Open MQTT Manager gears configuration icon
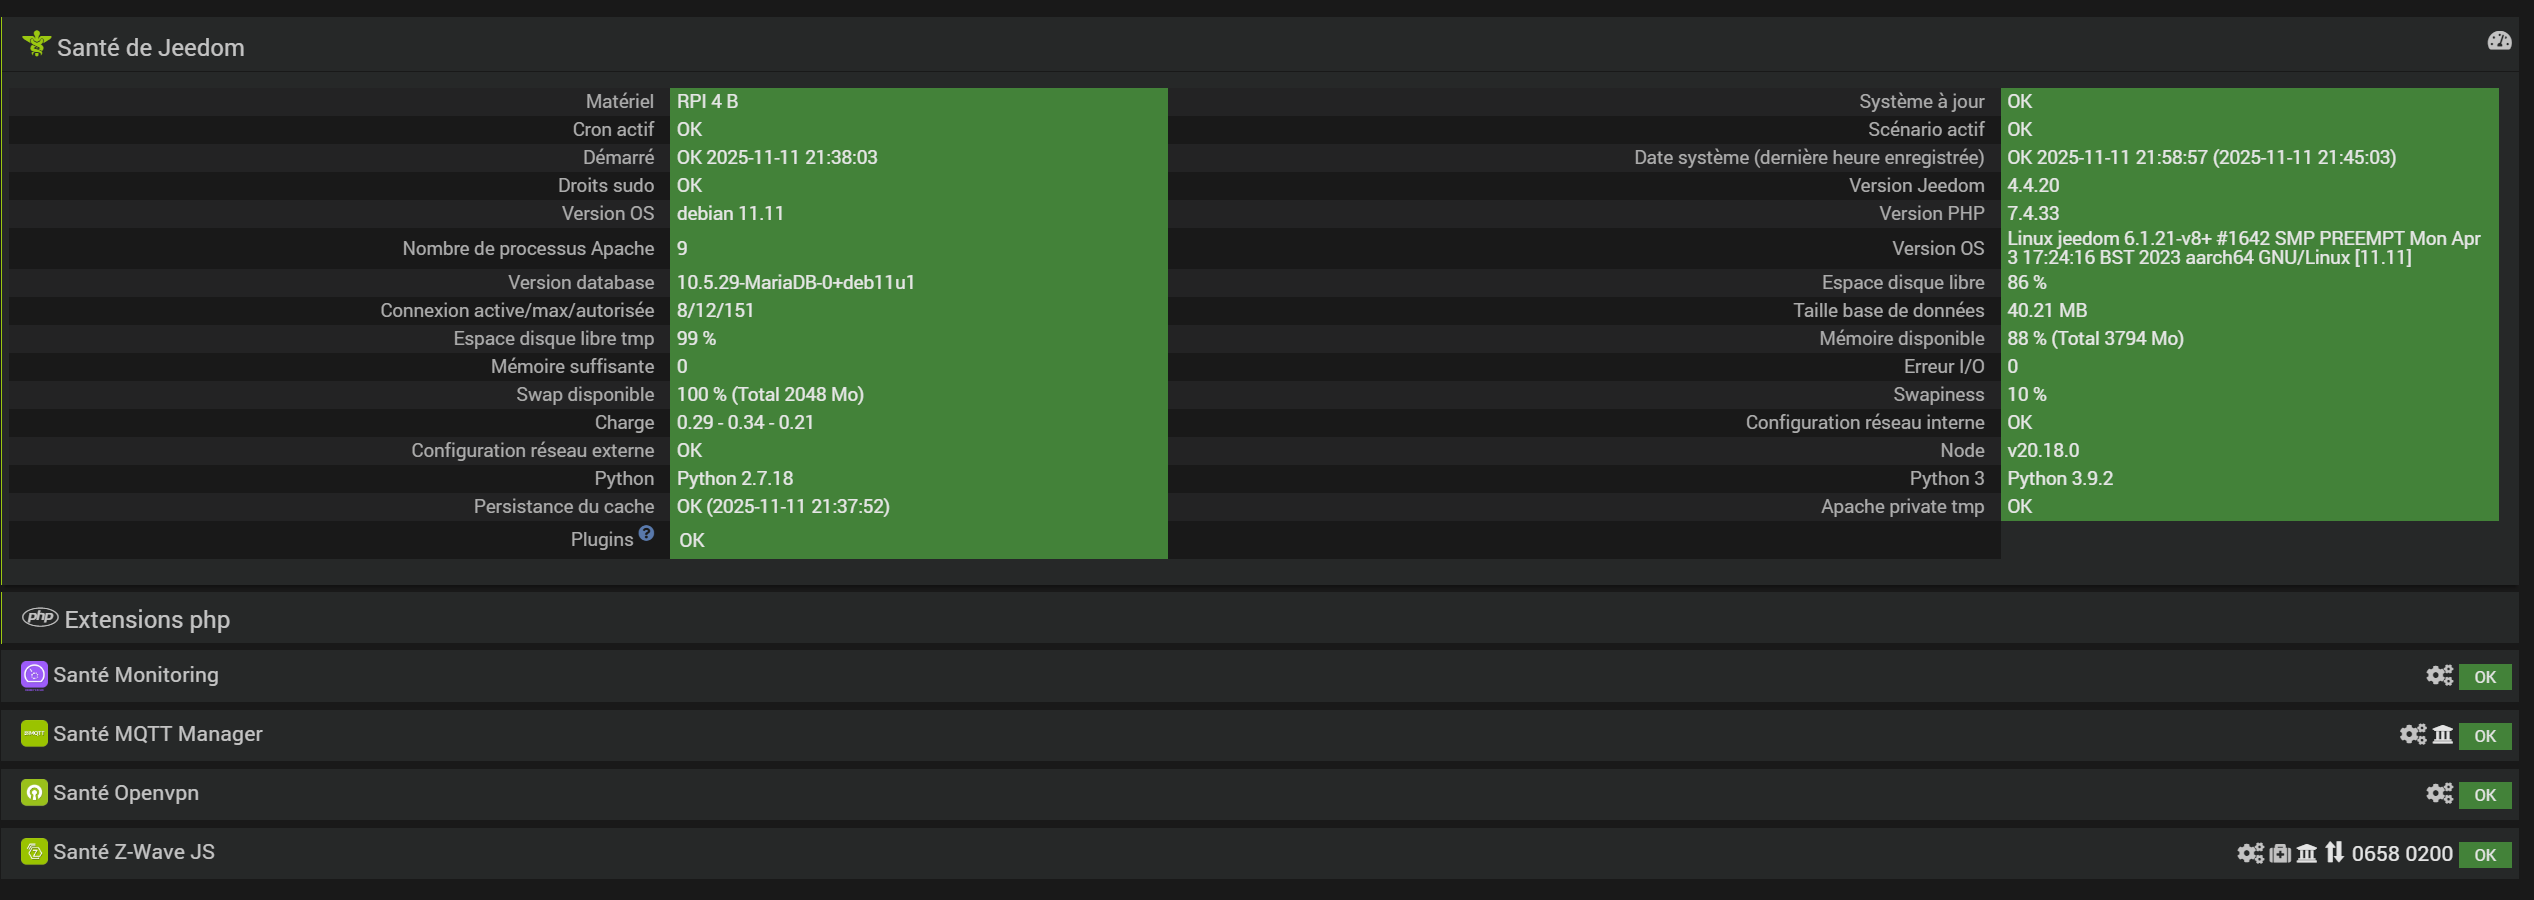 tap(2412, 735)
